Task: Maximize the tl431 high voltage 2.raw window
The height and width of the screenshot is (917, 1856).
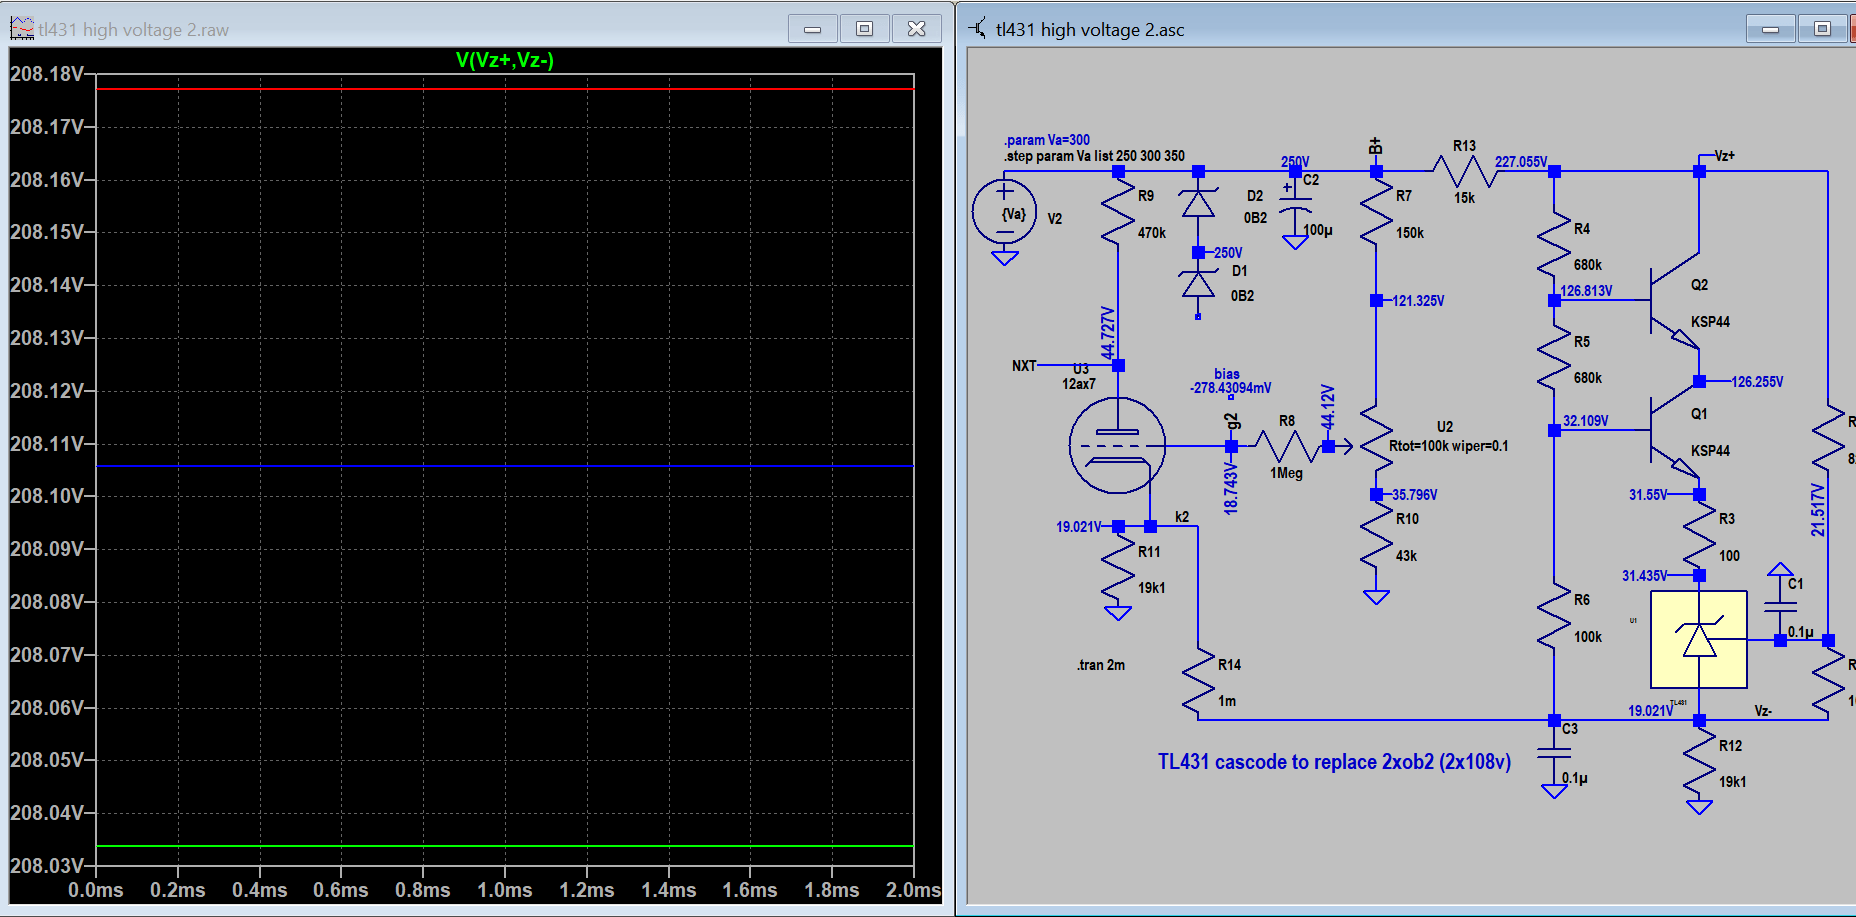Action: click(x=865, y=29)
